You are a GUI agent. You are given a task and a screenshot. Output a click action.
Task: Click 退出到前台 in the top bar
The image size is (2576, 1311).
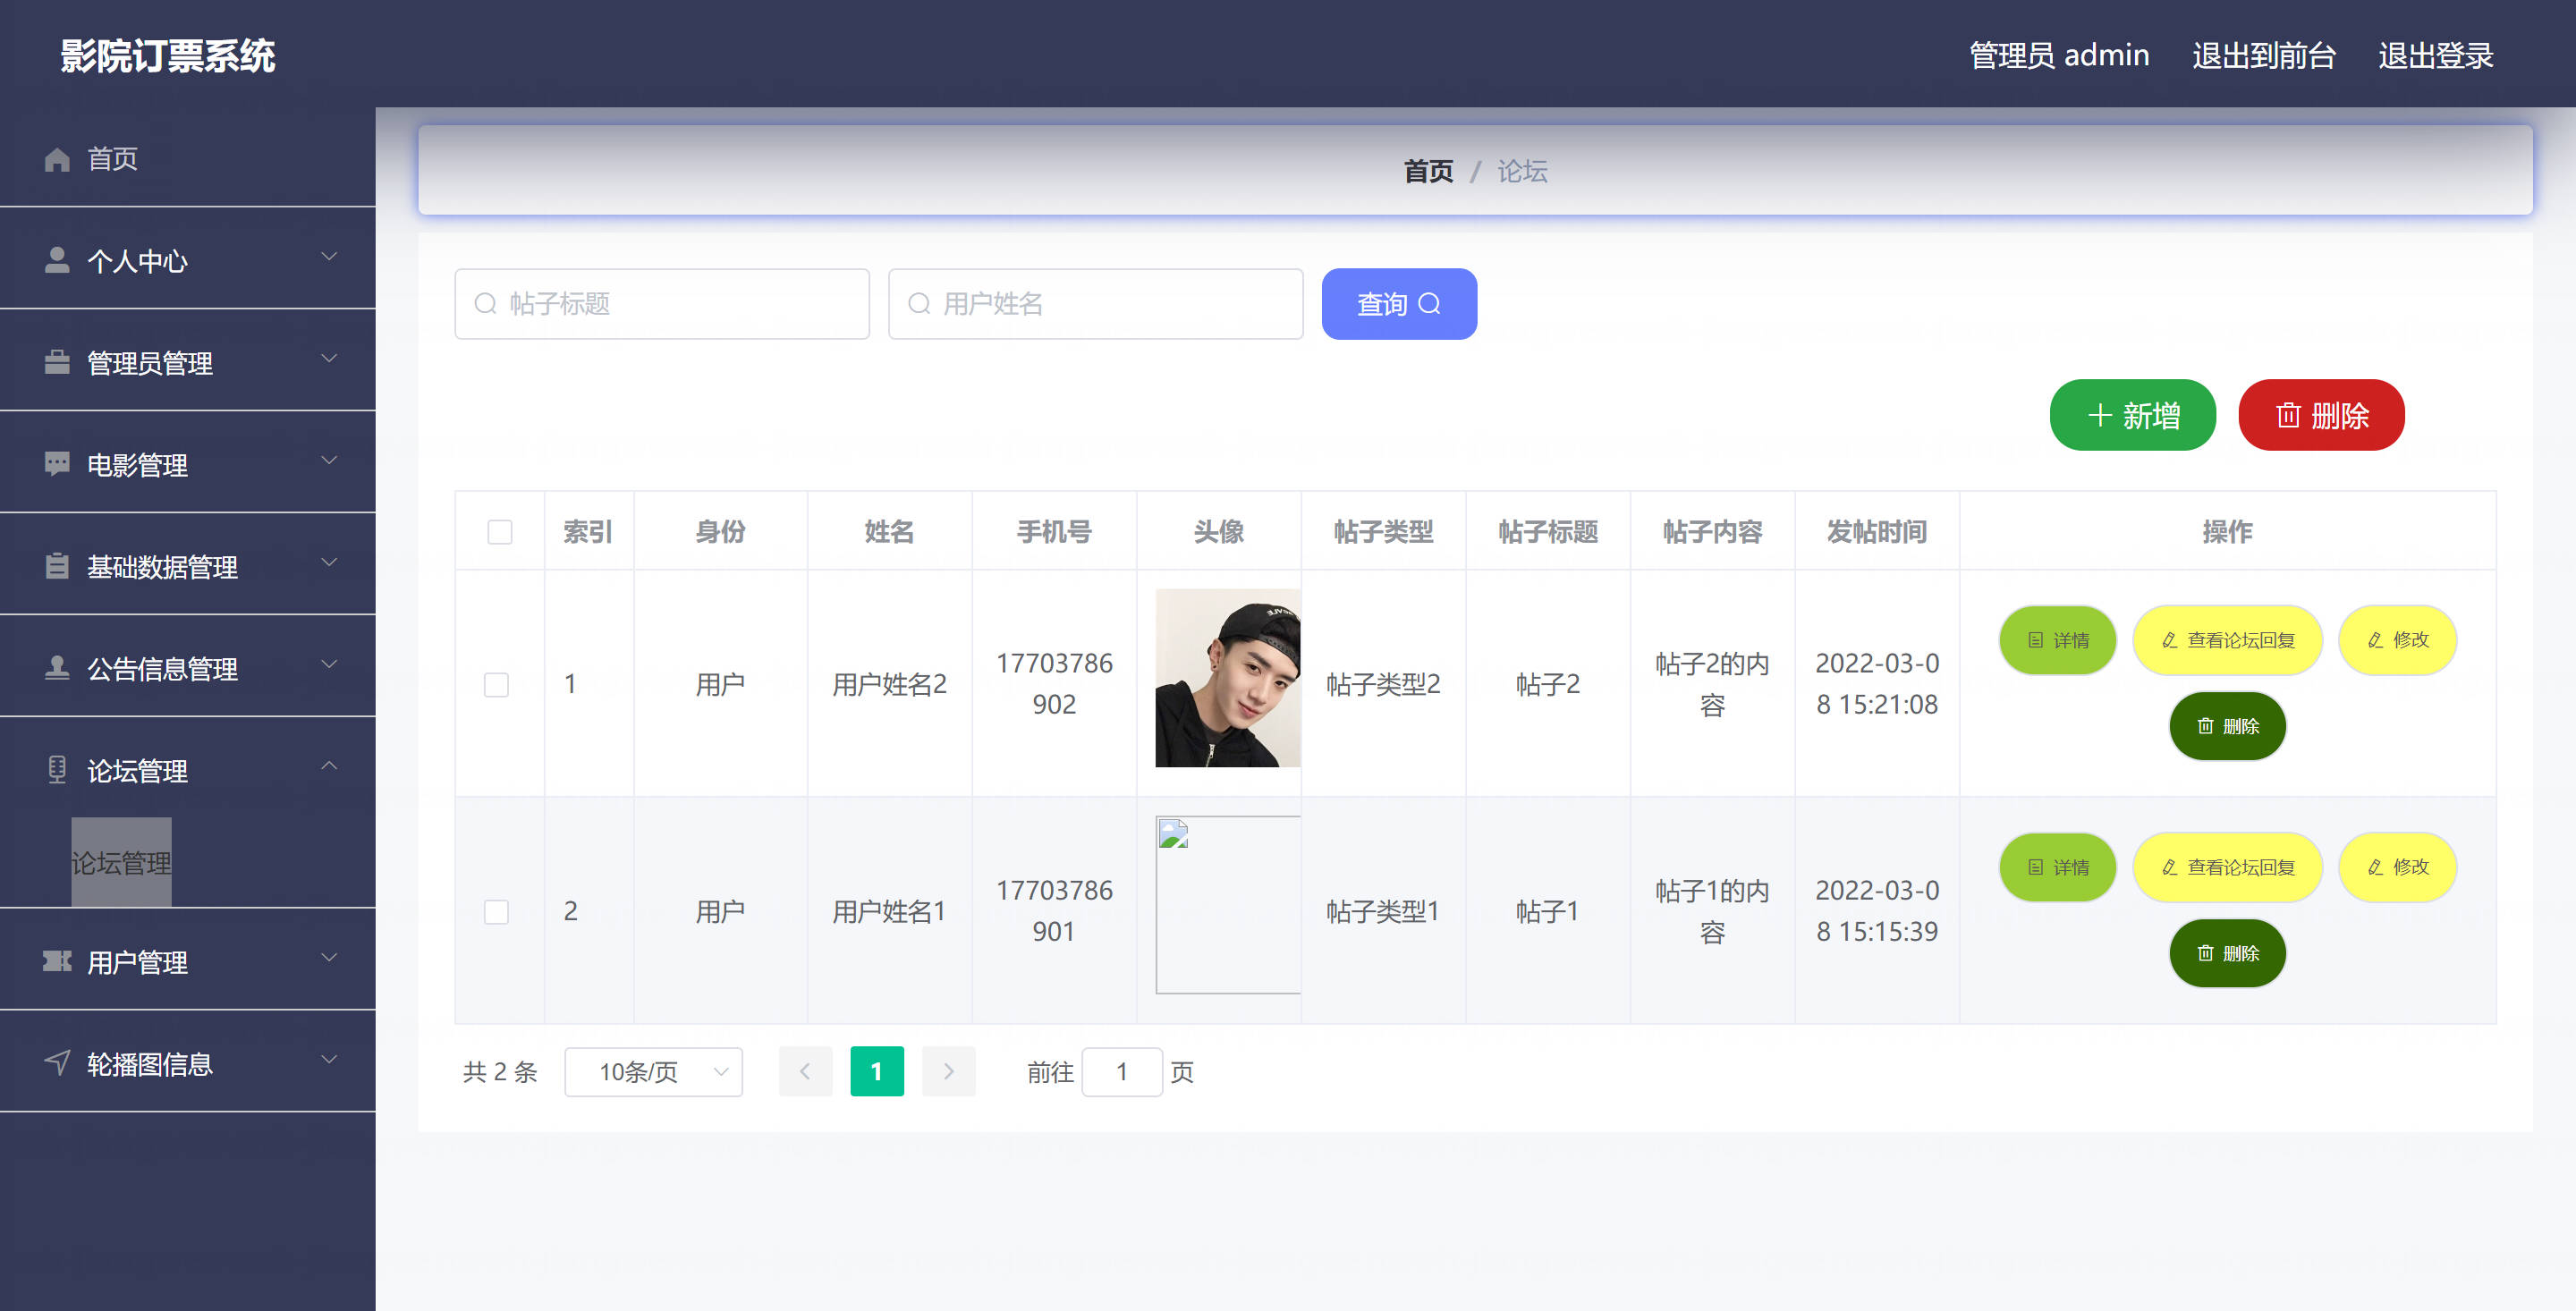coord(2264,55)
